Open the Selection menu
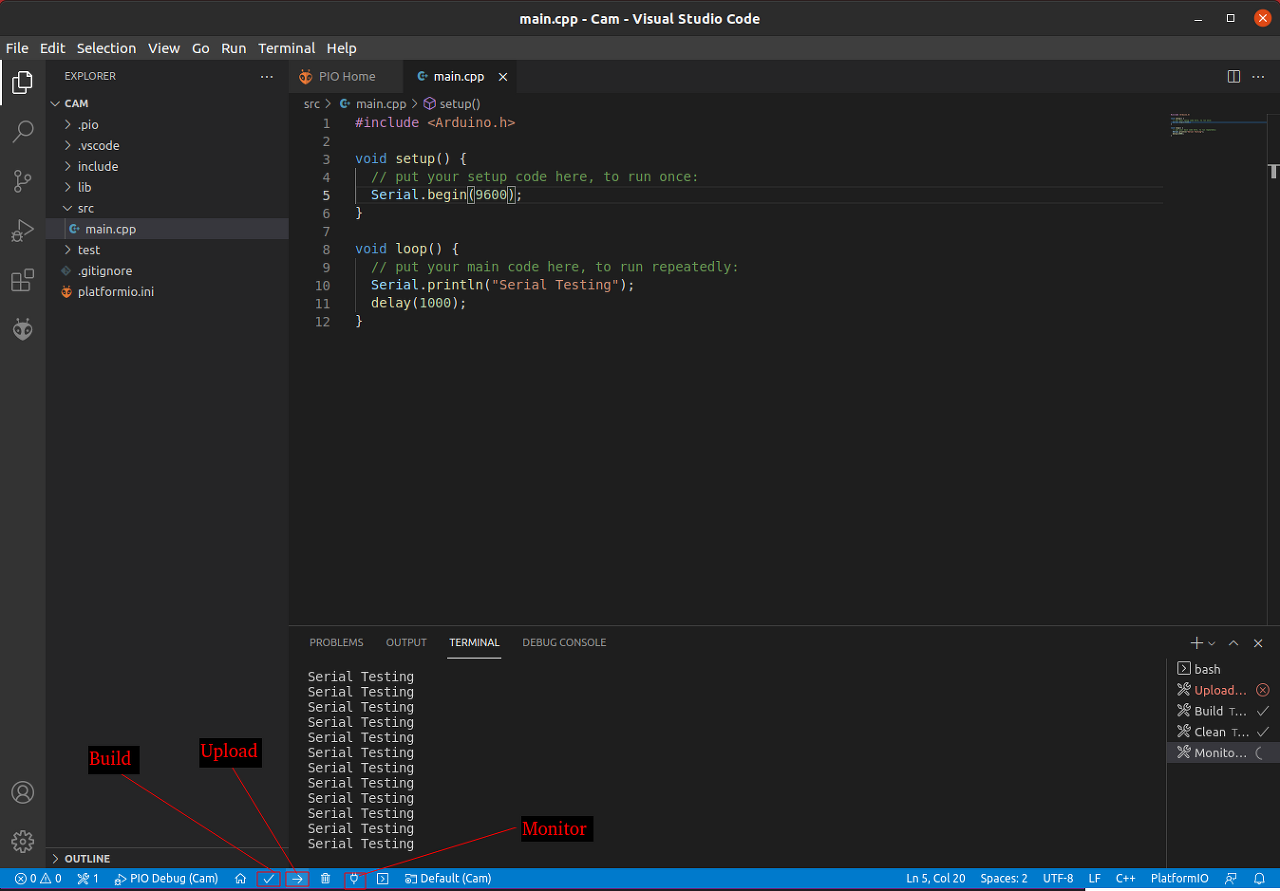This screenshot has width=1280, height=891. tap(106, 48)
